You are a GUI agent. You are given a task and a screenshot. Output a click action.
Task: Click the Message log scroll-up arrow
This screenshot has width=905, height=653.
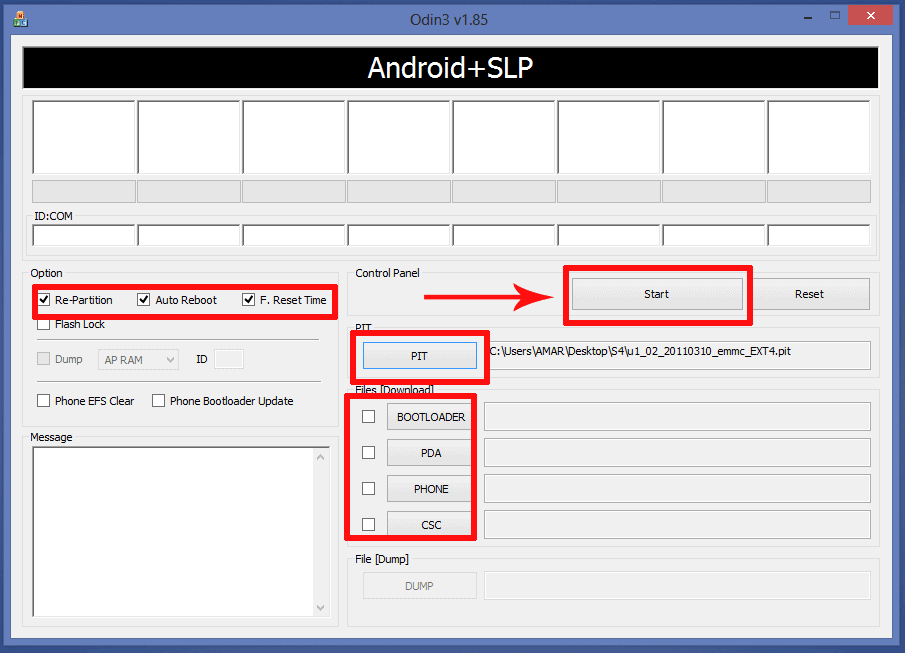tap(321, 457)
